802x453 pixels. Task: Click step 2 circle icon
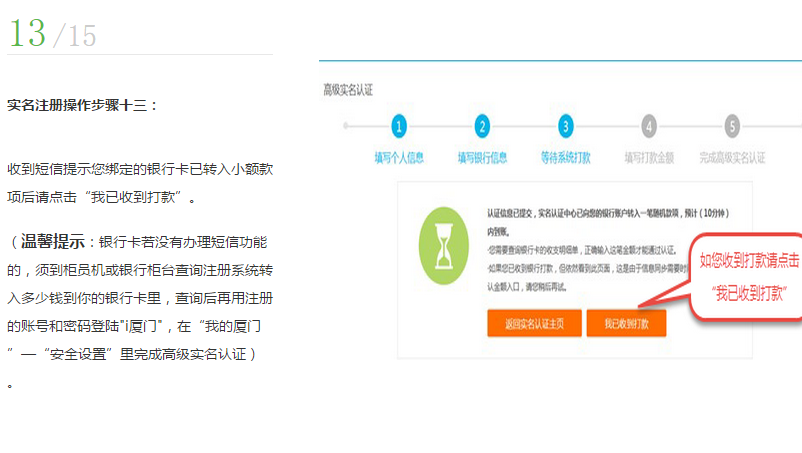click(x=482, y=126)
